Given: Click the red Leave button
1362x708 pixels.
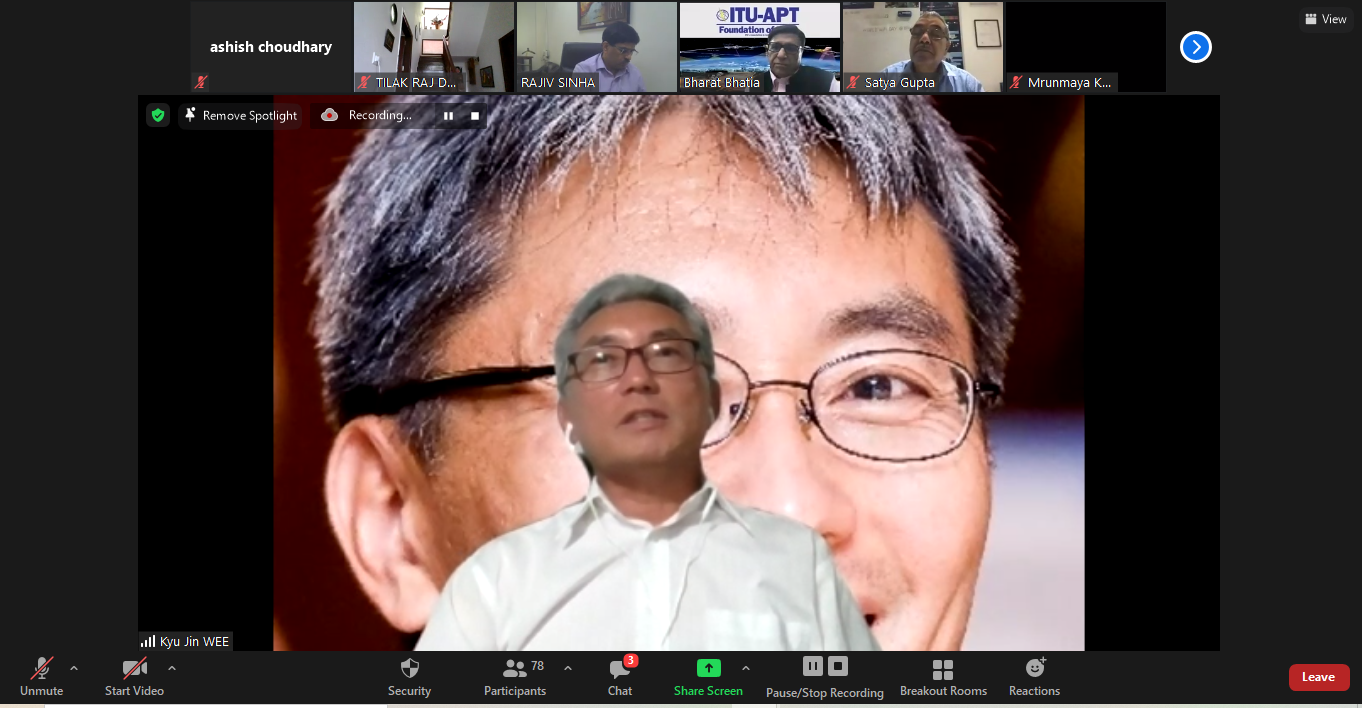Looking at the screenshot, I should (x=1318, y=677).
